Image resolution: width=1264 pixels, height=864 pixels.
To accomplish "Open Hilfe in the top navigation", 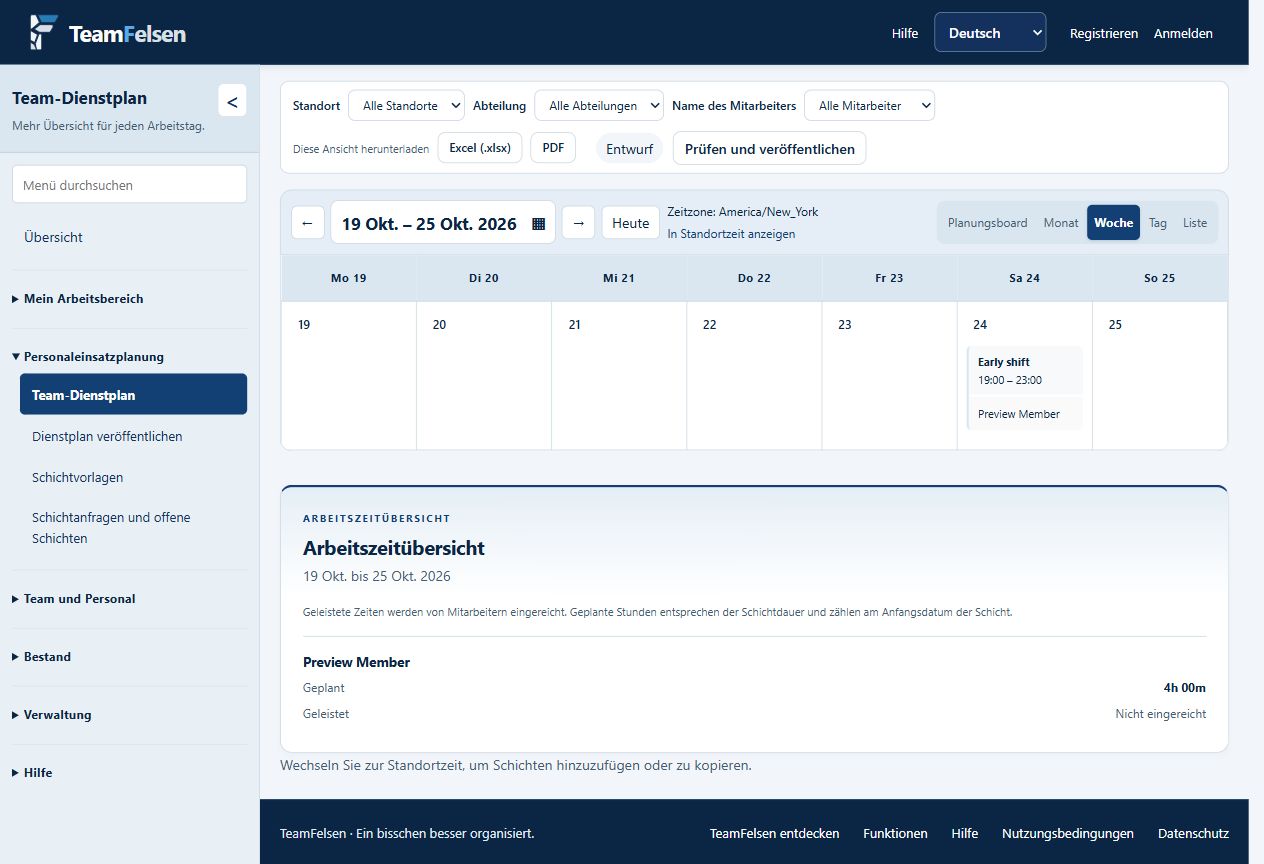I will click(905, 33).
